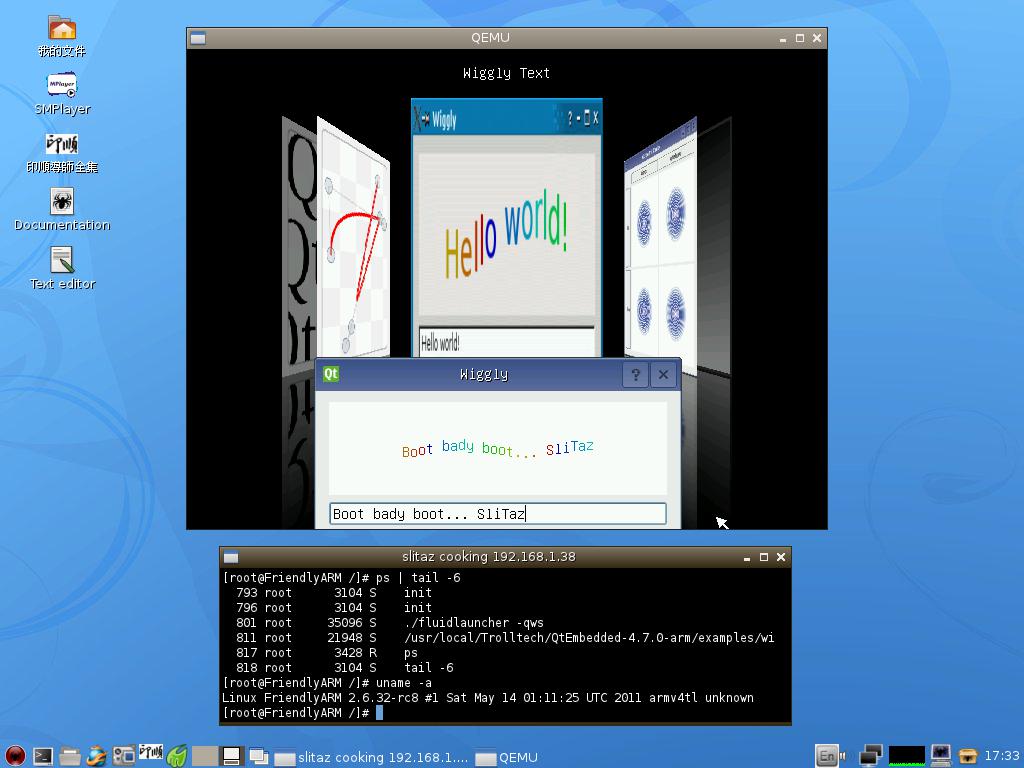Launch the web browser globe icon

97,756
